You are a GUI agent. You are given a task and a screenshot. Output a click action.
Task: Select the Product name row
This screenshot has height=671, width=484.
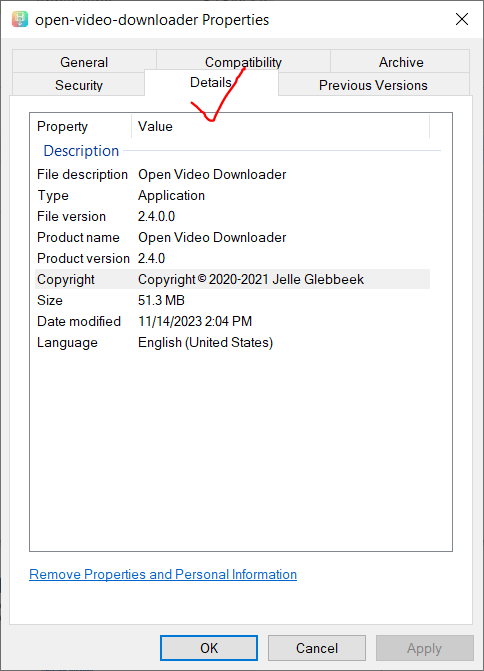(x=232, y=237)
